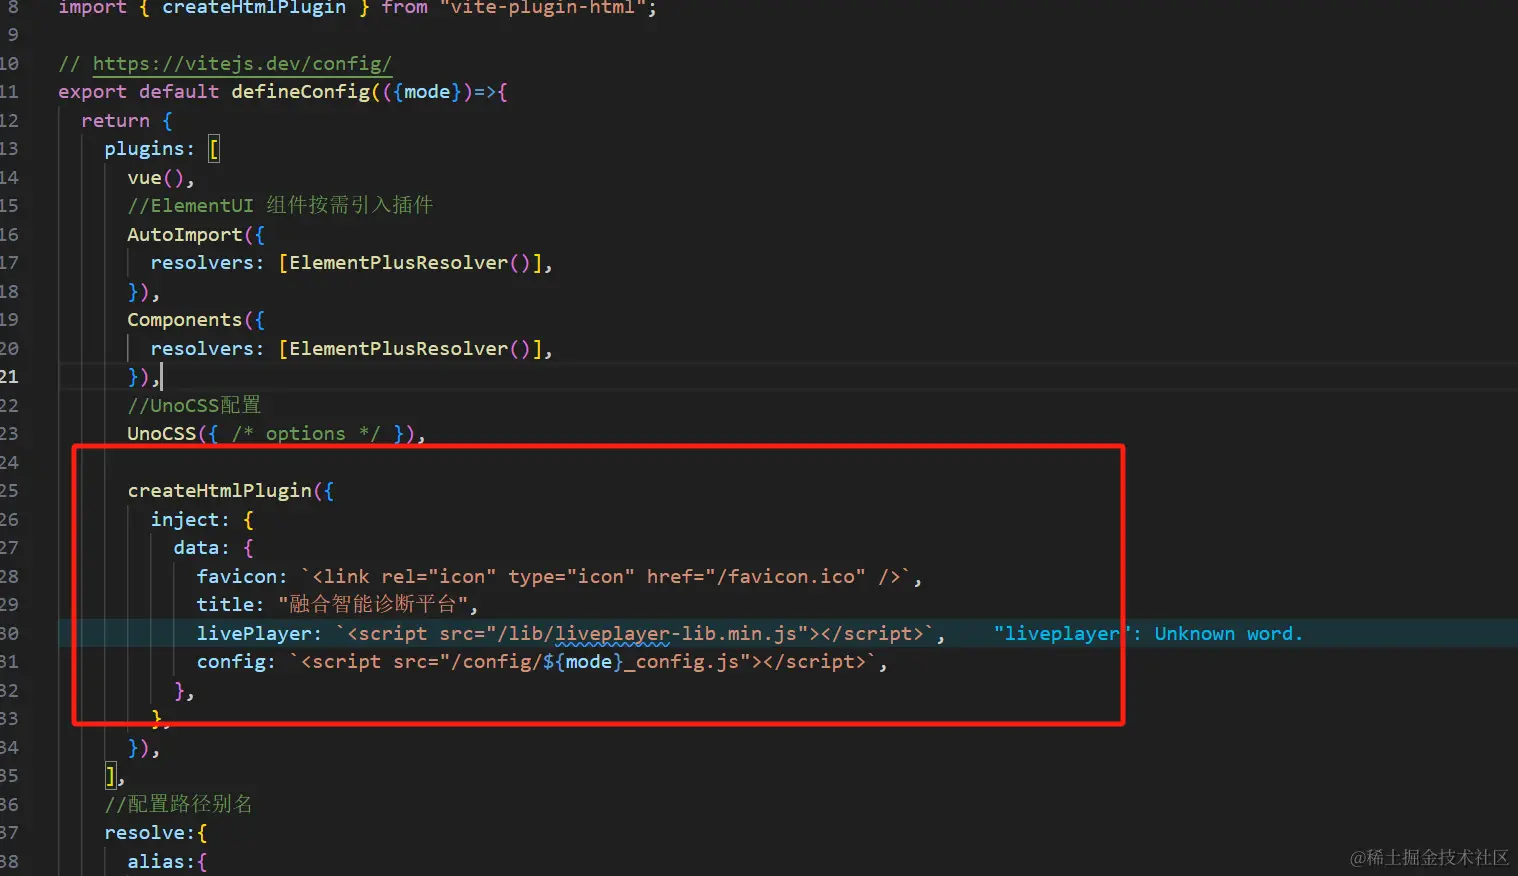Click the 'data:' property
1518x876 pixels.
pyautogui.click(x=201, y=548)
